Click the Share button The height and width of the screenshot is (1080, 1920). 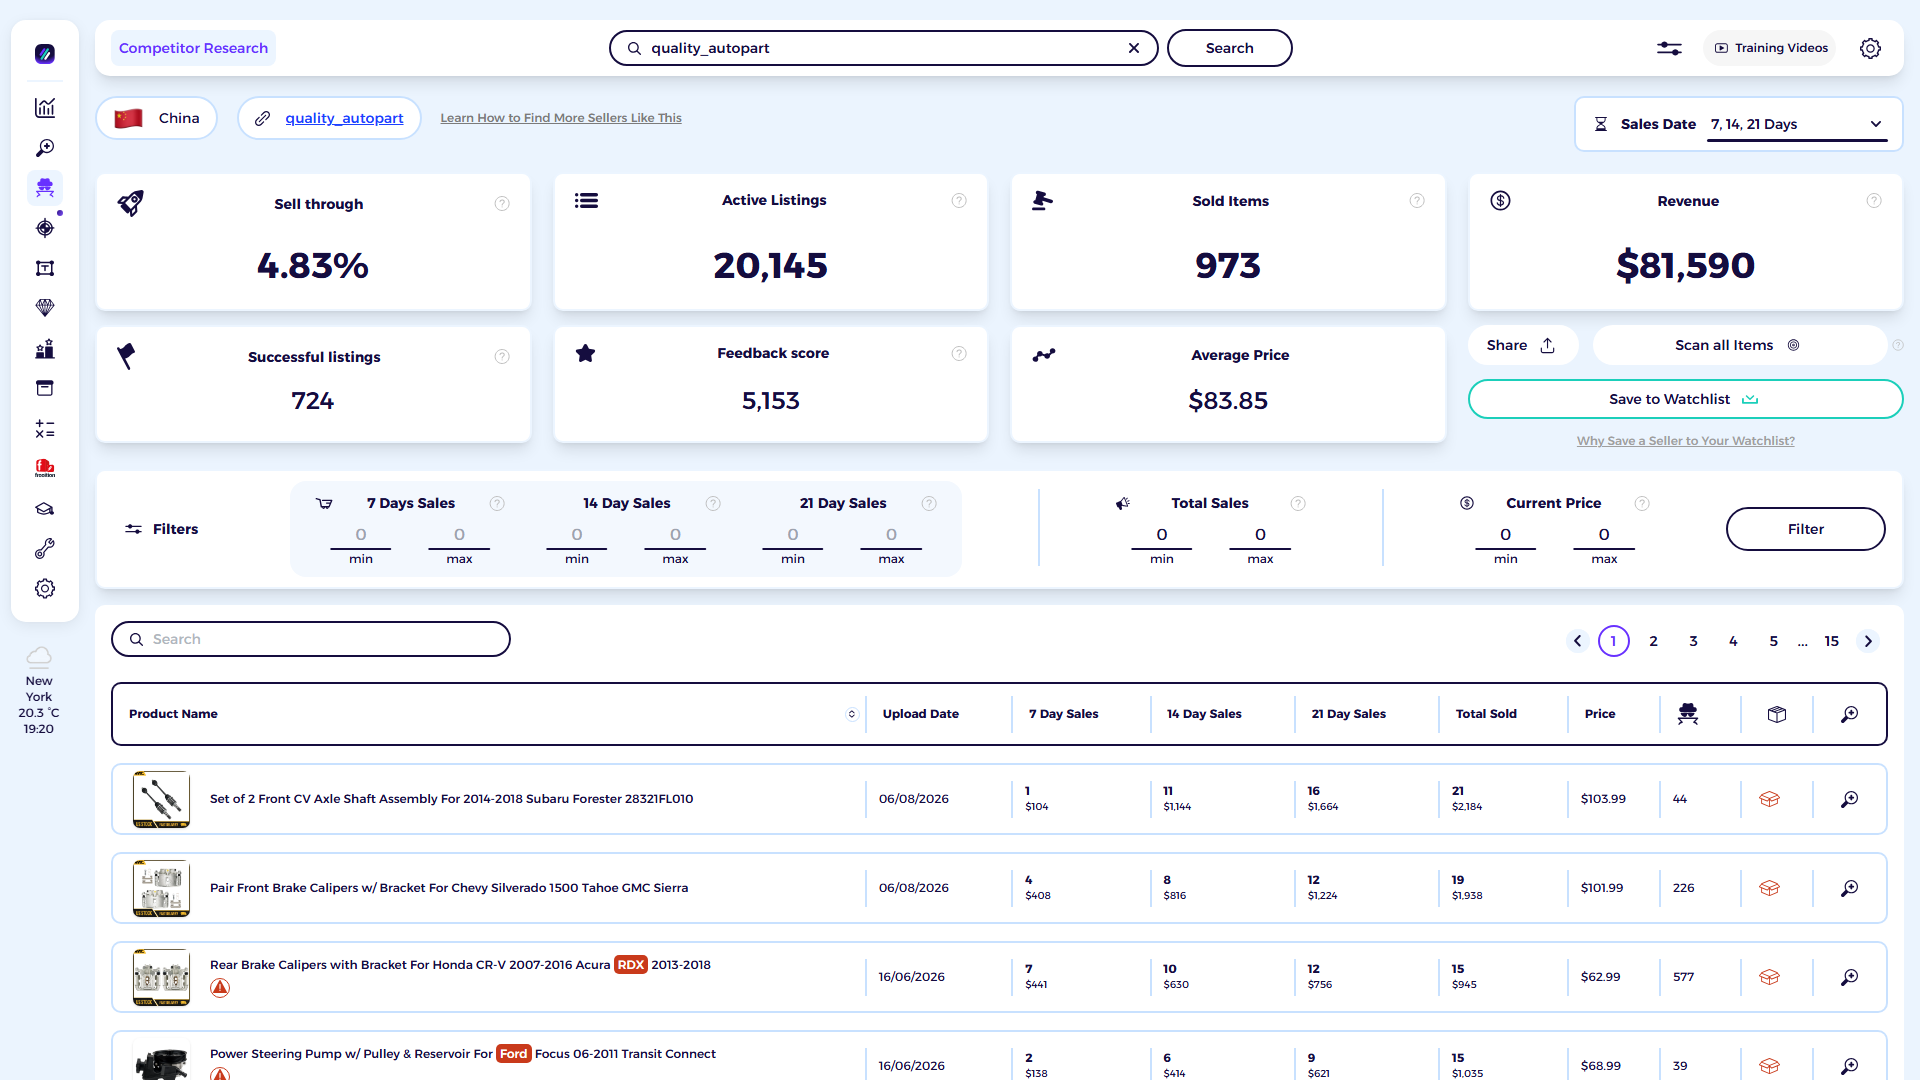pyautogui.click(x=1522, y=345)
